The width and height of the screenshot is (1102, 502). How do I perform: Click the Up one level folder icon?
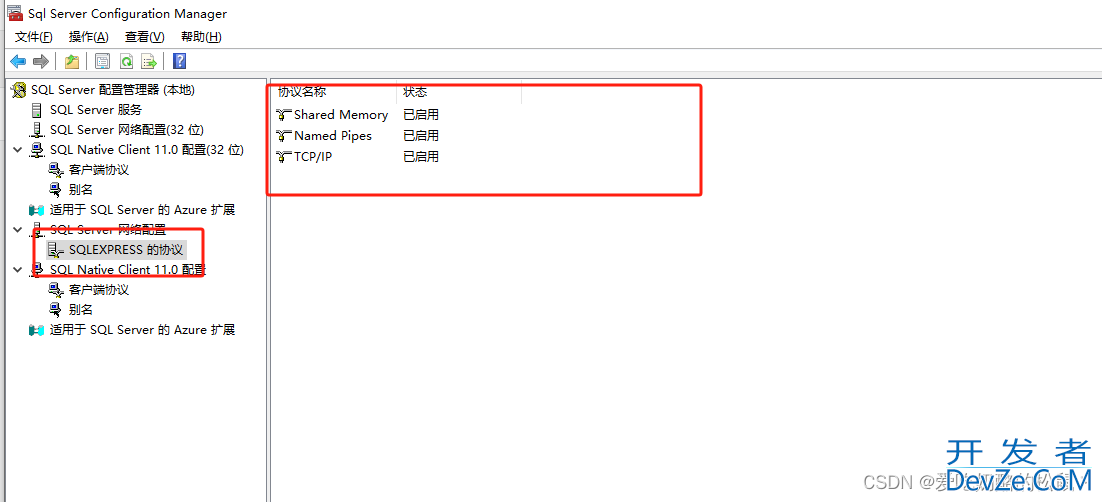tap(72, 62)
